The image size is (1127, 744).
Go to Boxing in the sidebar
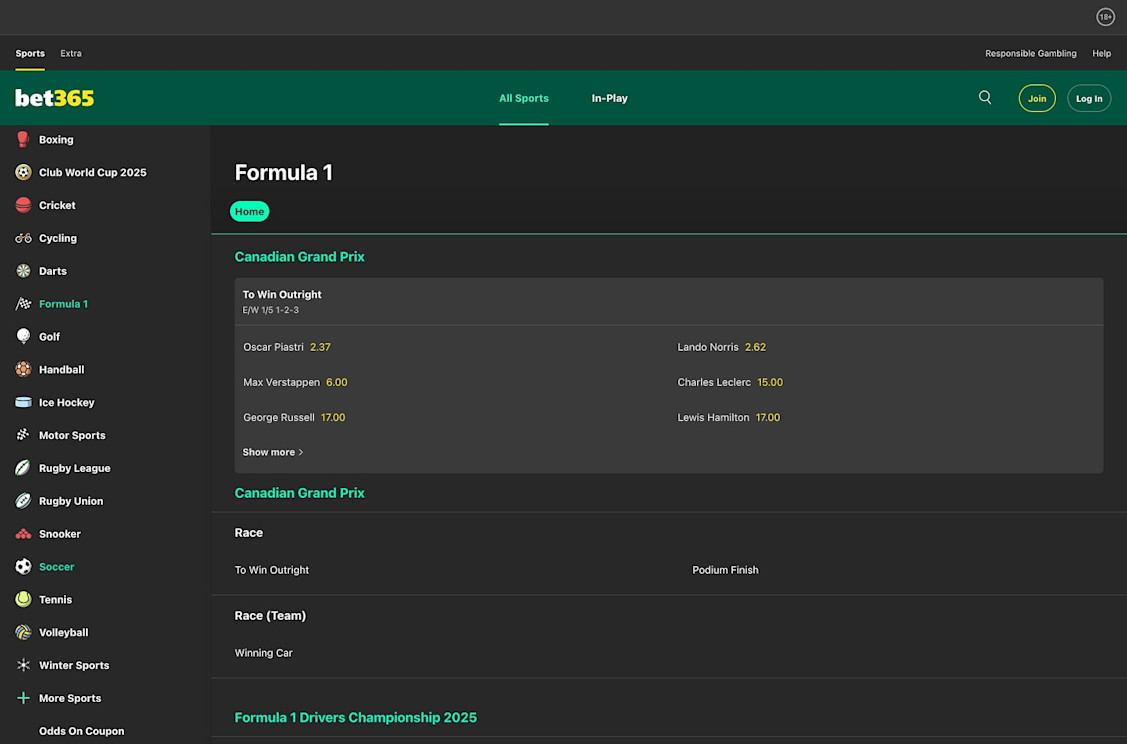(x=56, y=139)
